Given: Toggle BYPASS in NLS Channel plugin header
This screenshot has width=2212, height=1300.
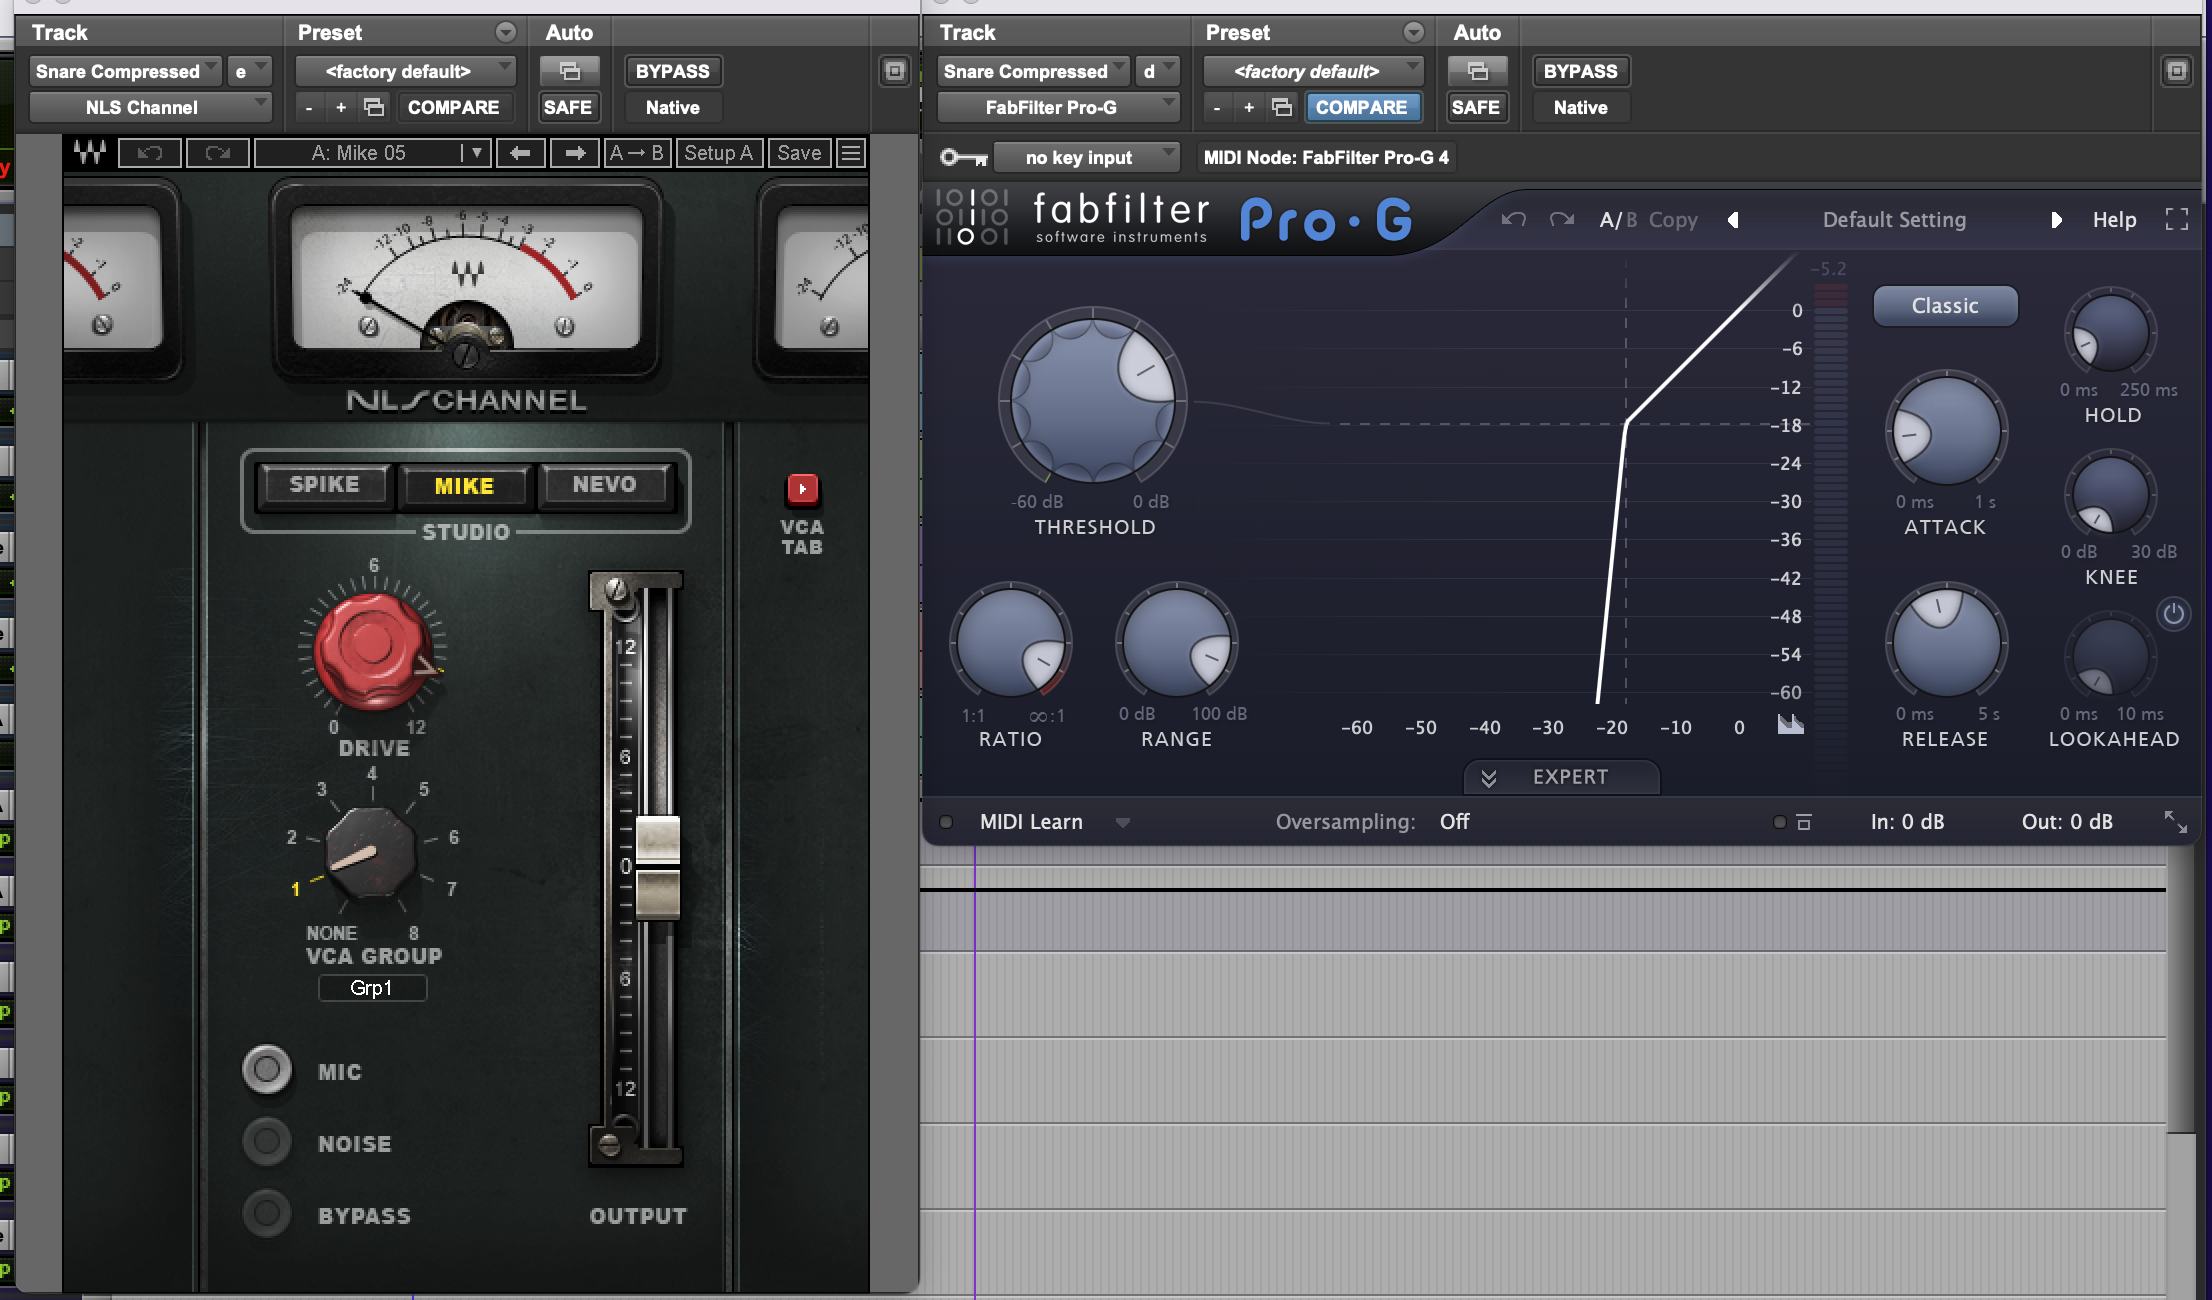Looking at the screenshot, I should pos(673,71).
